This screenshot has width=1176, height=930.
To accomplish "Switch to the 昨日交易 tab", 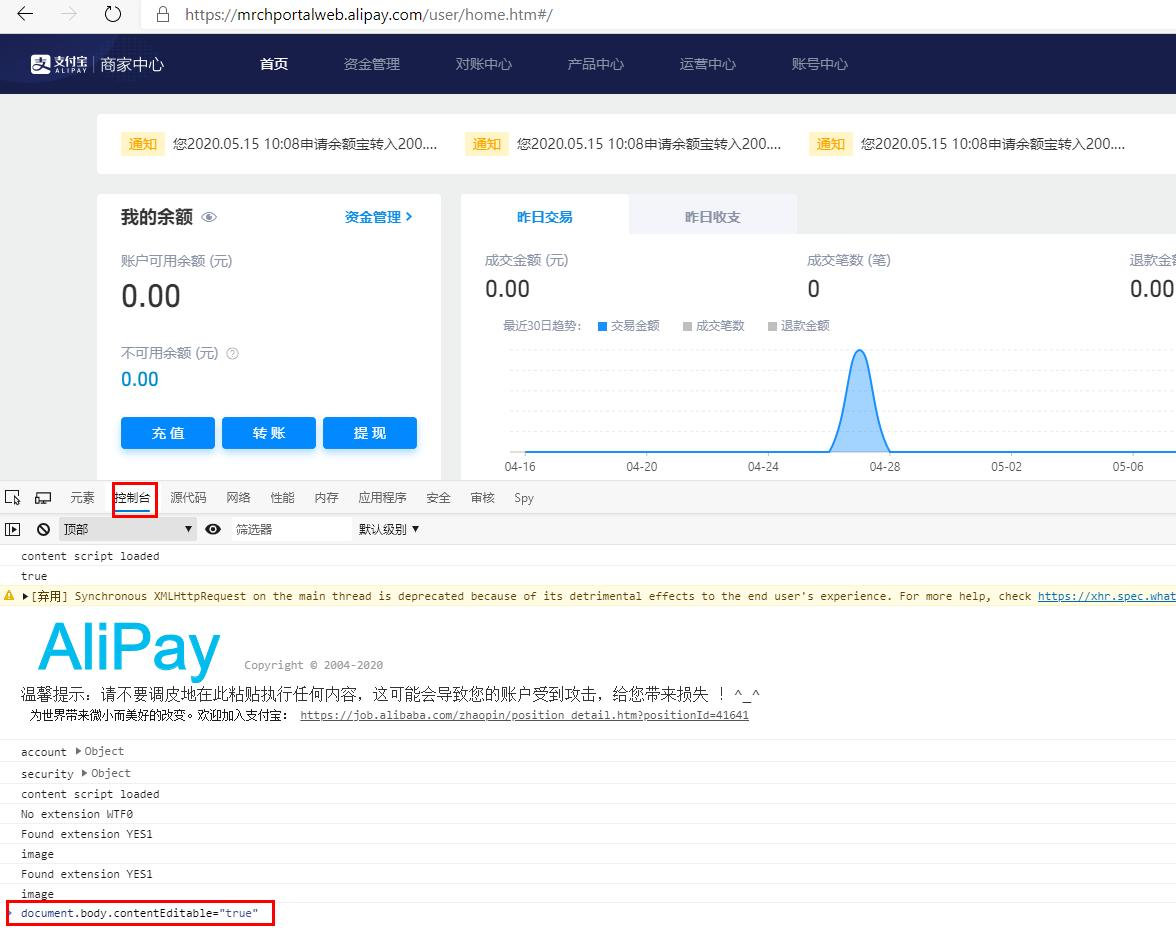I will pyautogui.click(x=544, y=217).
